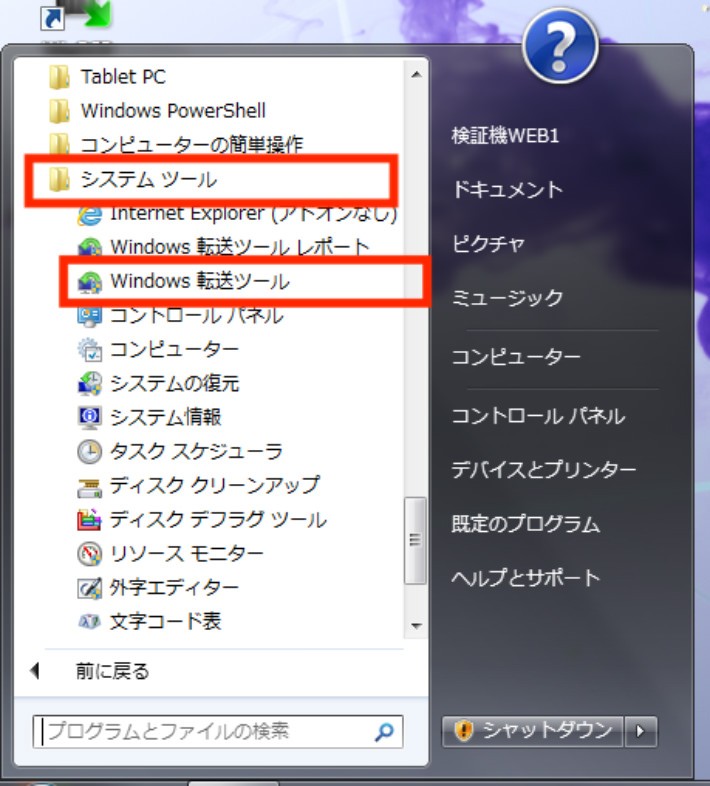Click the ディスク デフラグ ツール text
Screen dimensions: 710x786
point(218,520)
